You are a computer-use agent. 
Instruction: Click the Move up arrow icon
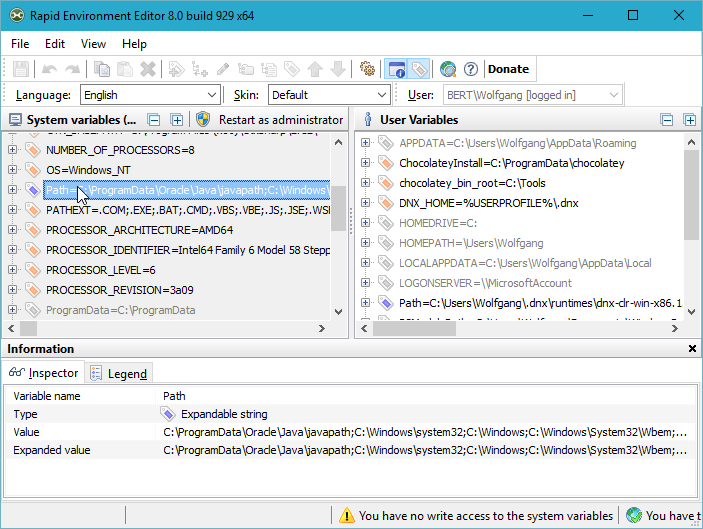coord(315,69)
